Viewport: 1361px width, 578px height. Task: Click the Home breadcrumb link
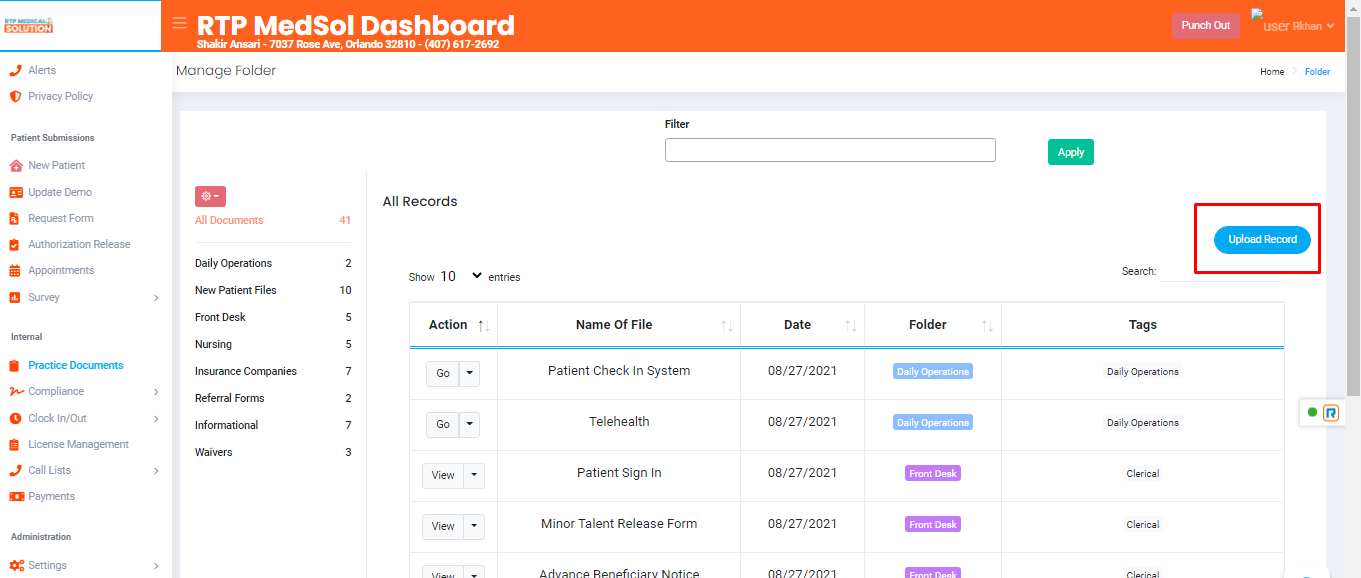1272,72
